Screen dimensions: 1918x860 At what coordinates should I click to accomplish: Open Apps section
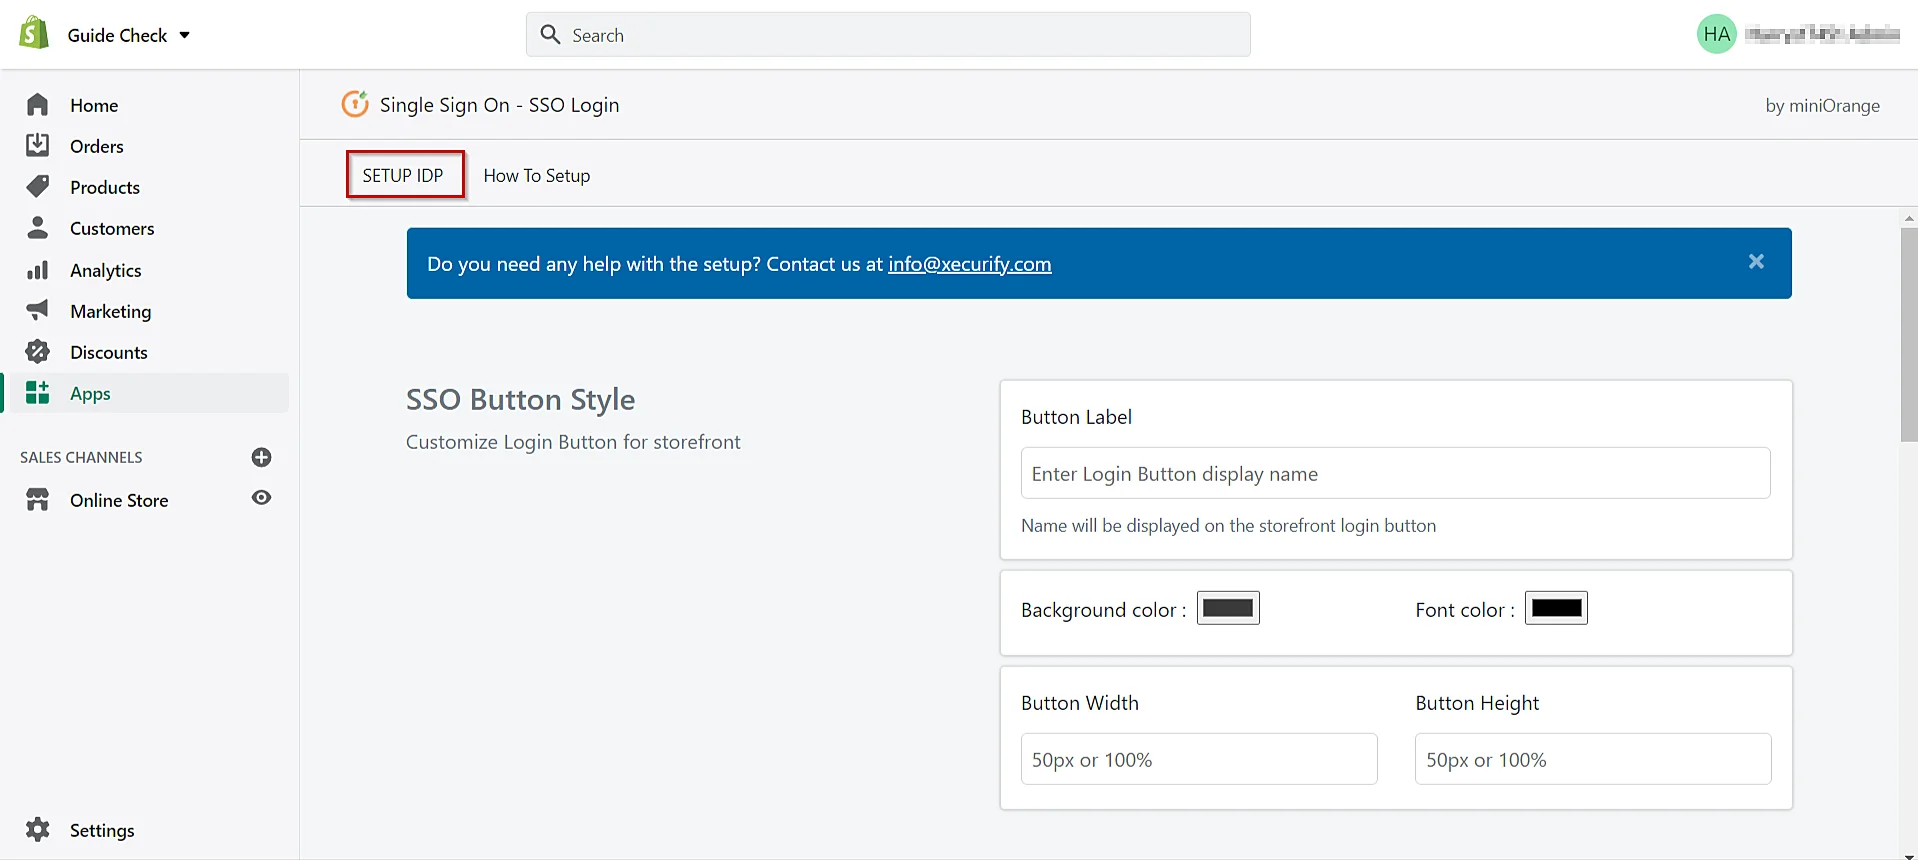[x=90, y=393]
